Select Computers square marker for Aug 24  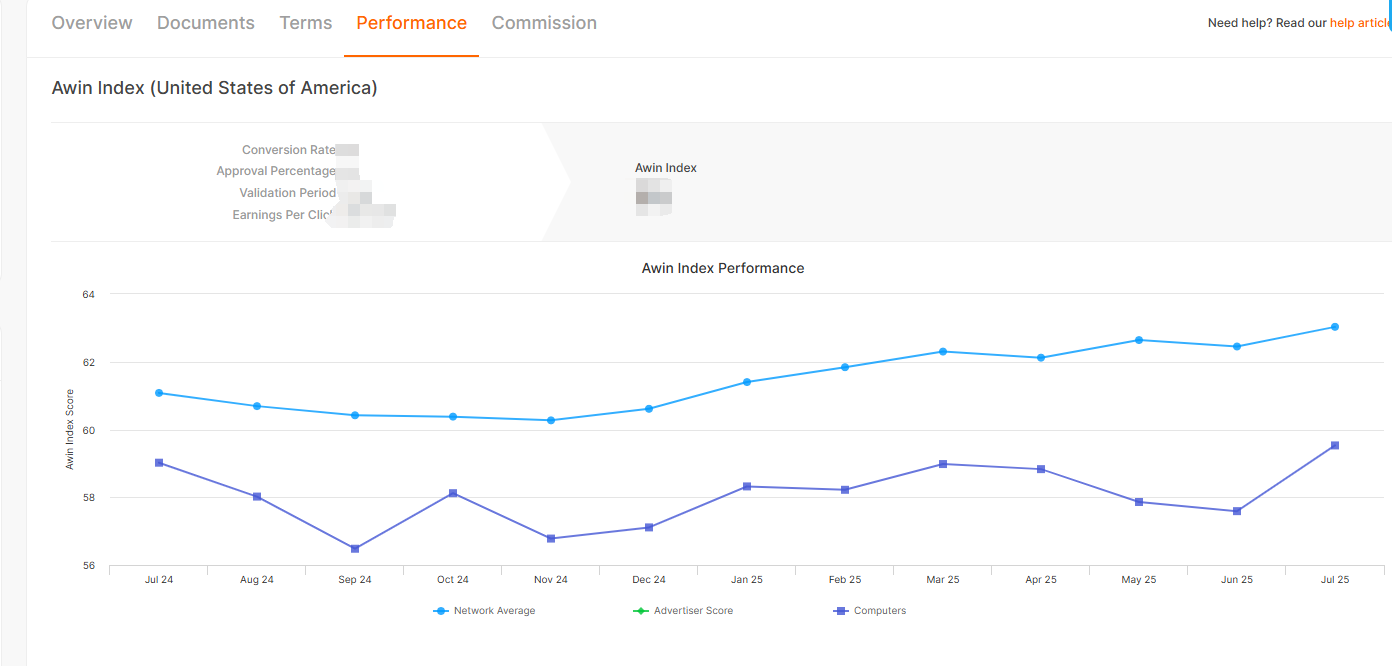pyautogui.click(x=257, y=497)
